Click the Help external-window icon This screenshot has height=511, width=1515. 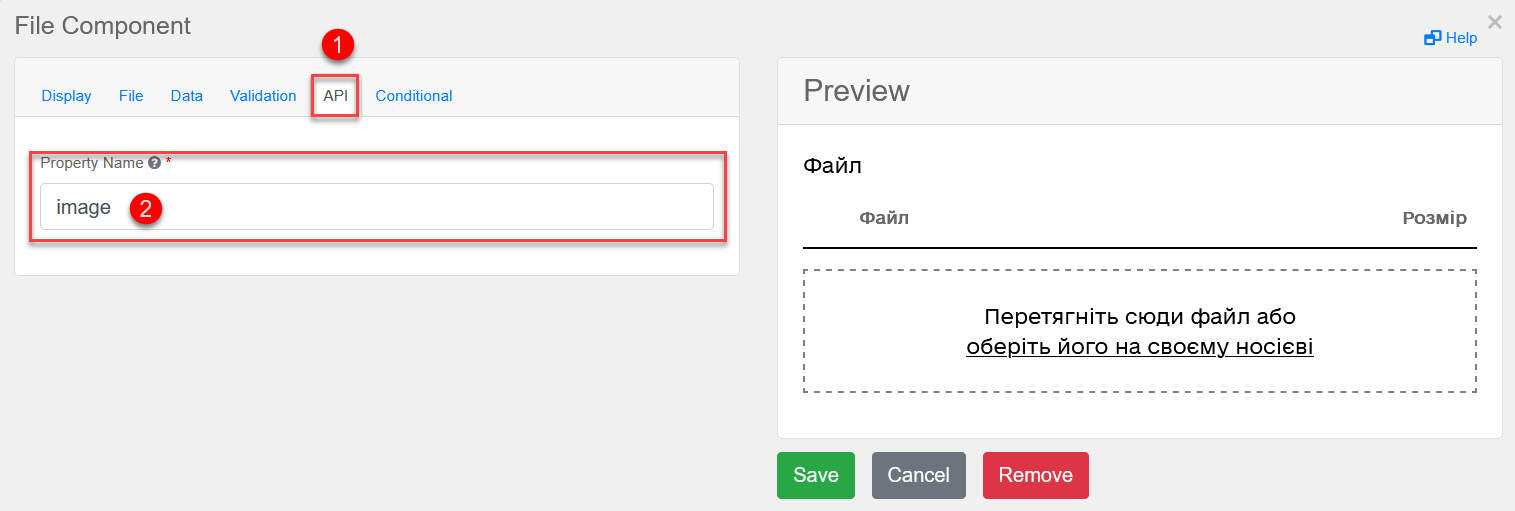pos(1432,38)
